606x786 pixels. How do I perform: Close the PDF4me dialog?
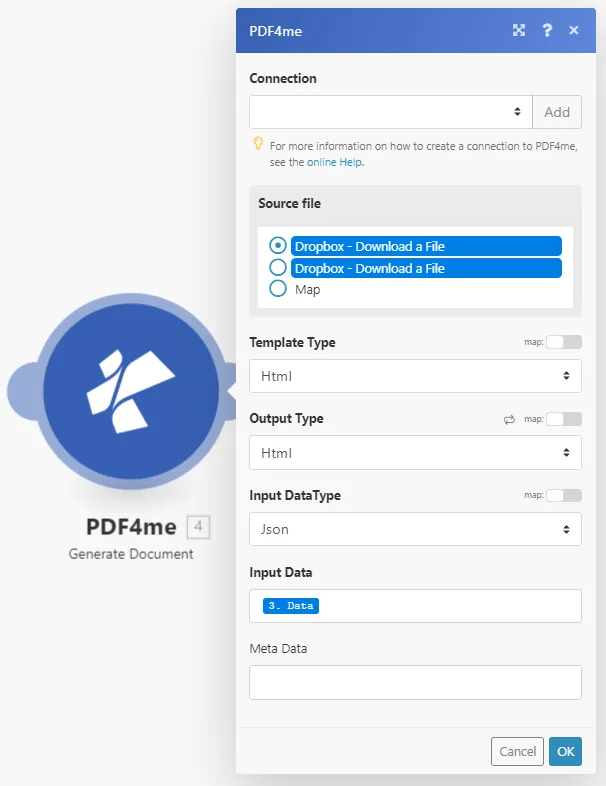pos(574,31)
